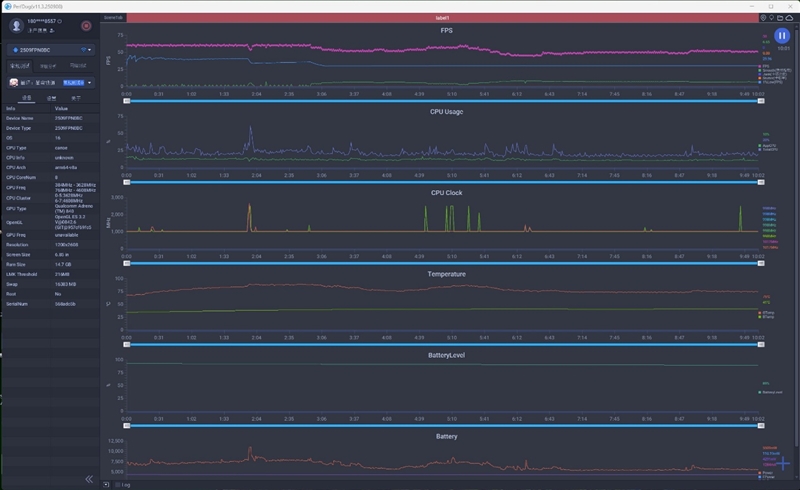Click left handle of CPU Usage slider

click(126, 182)
